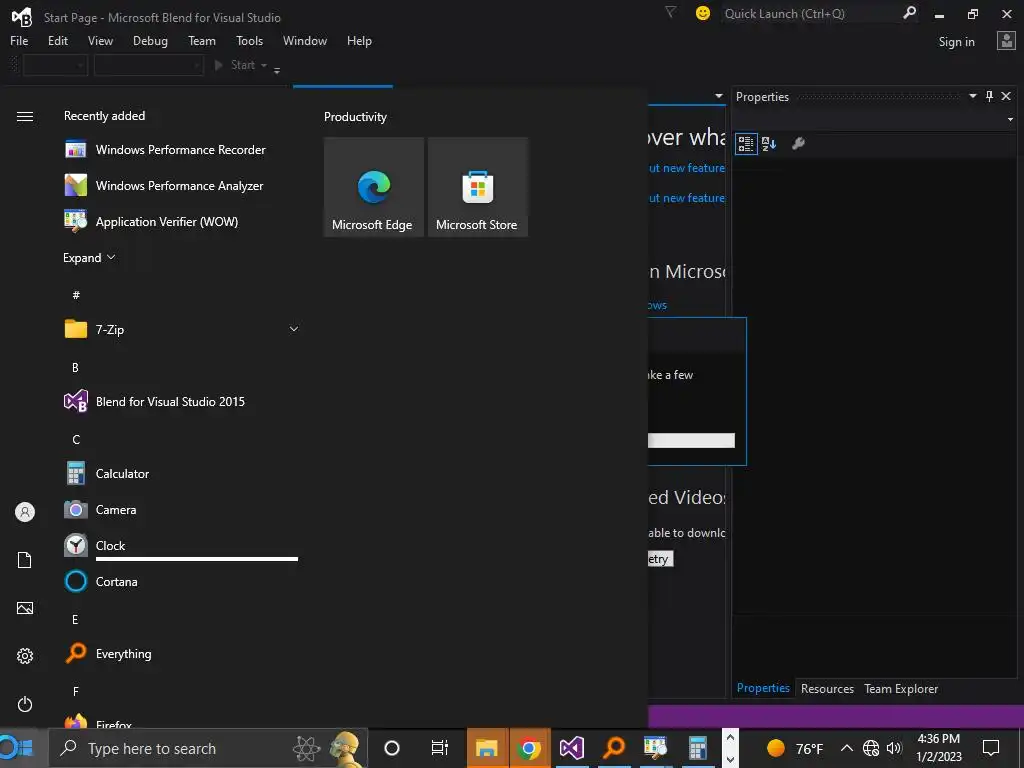
Task: Open Windows Performance Analyzer app
Action: (x=181, y=185)
